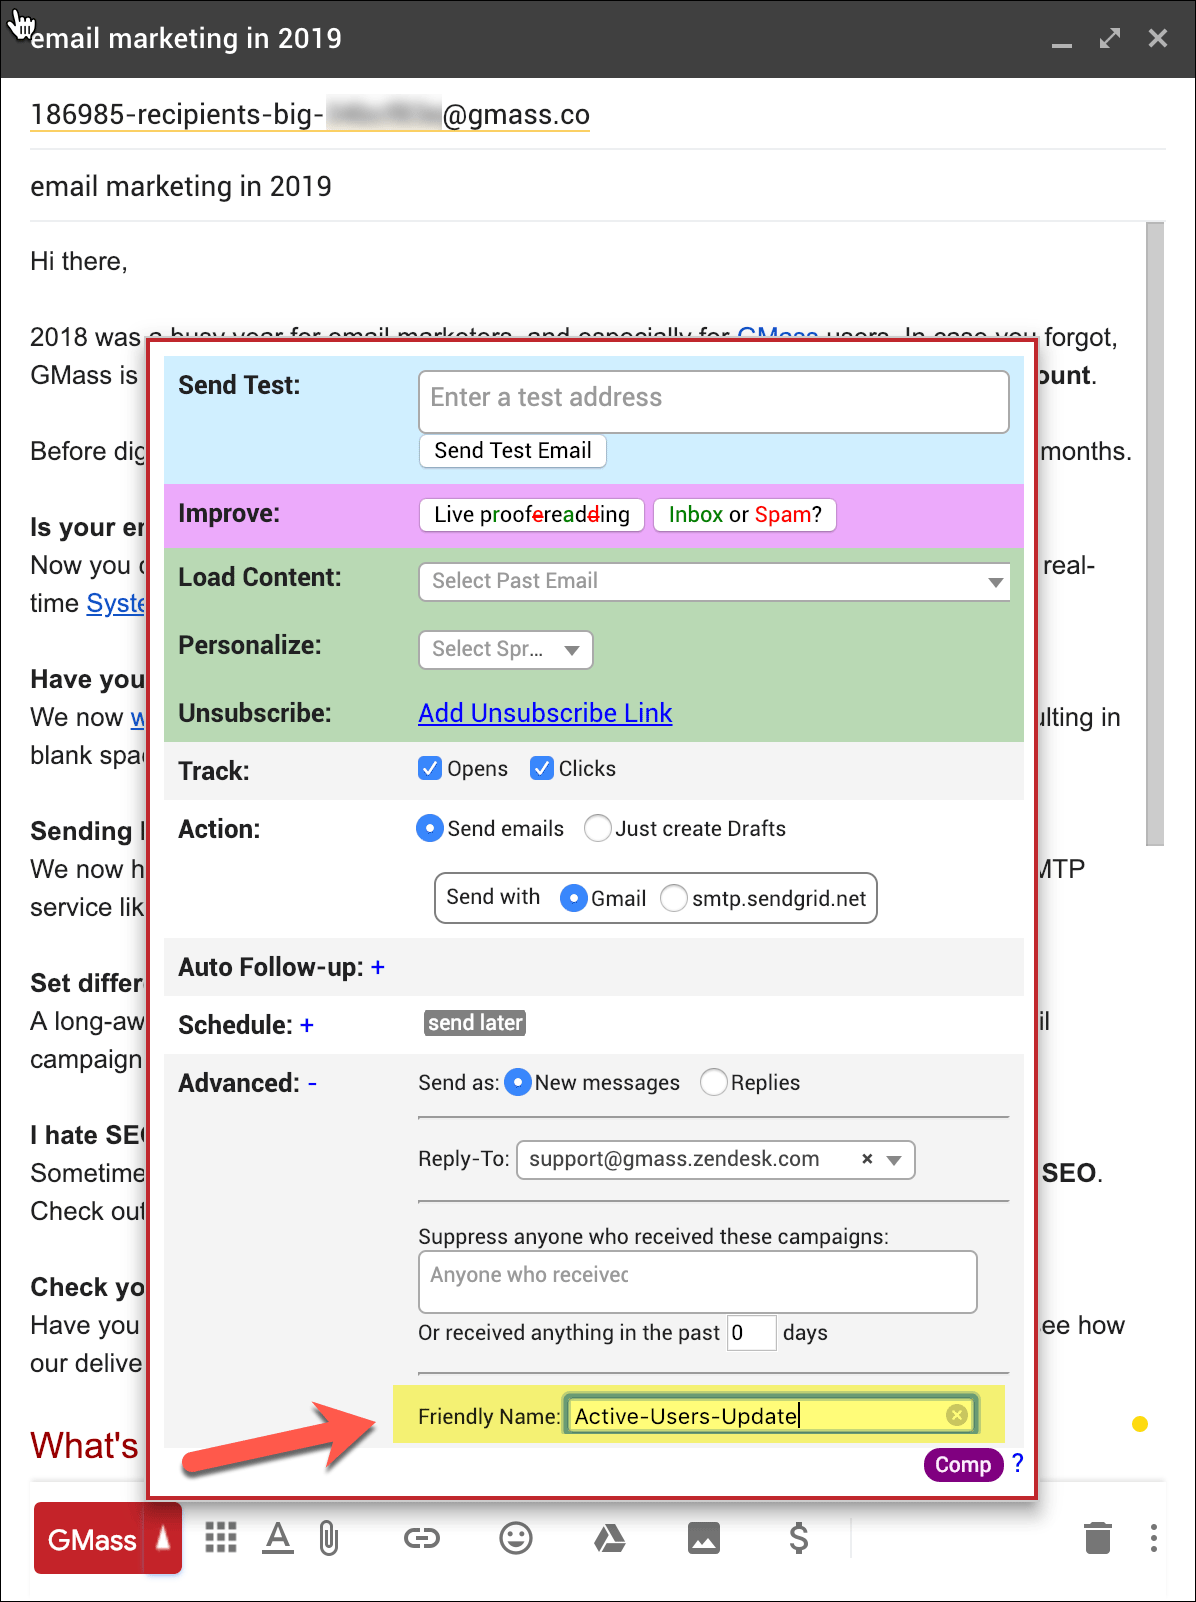
Task: Click the Google Drive insert icon
Action: [x=610, y=1538]
